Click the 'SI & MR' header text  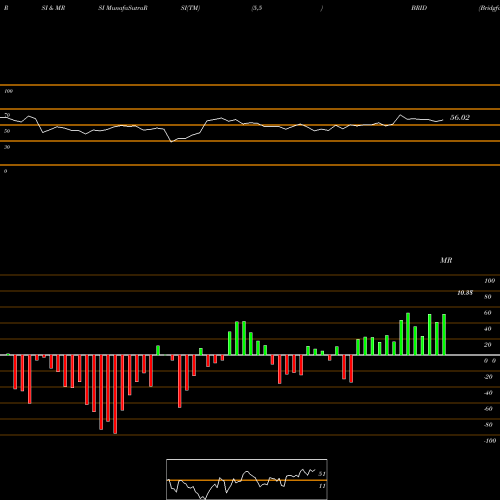coord(53,8)
